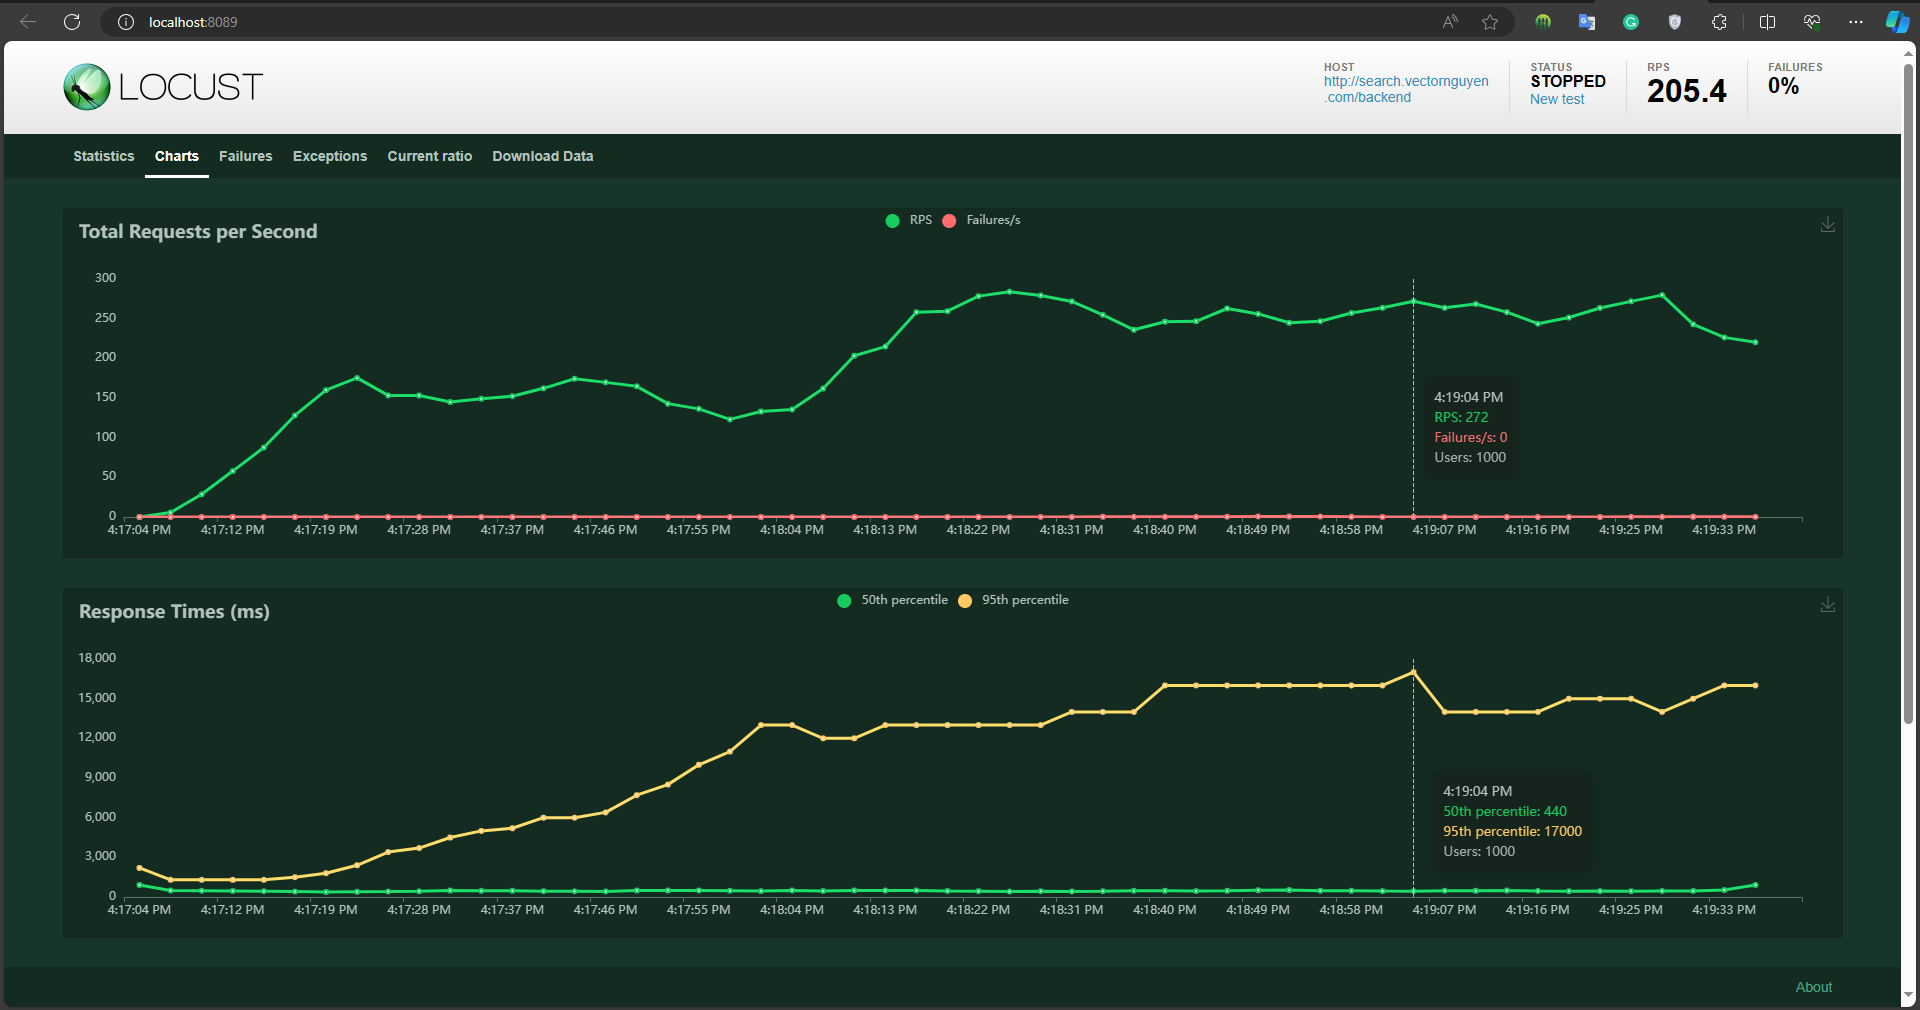
Task: Open browser essentials heart icon
Action: coord(1811,22)
